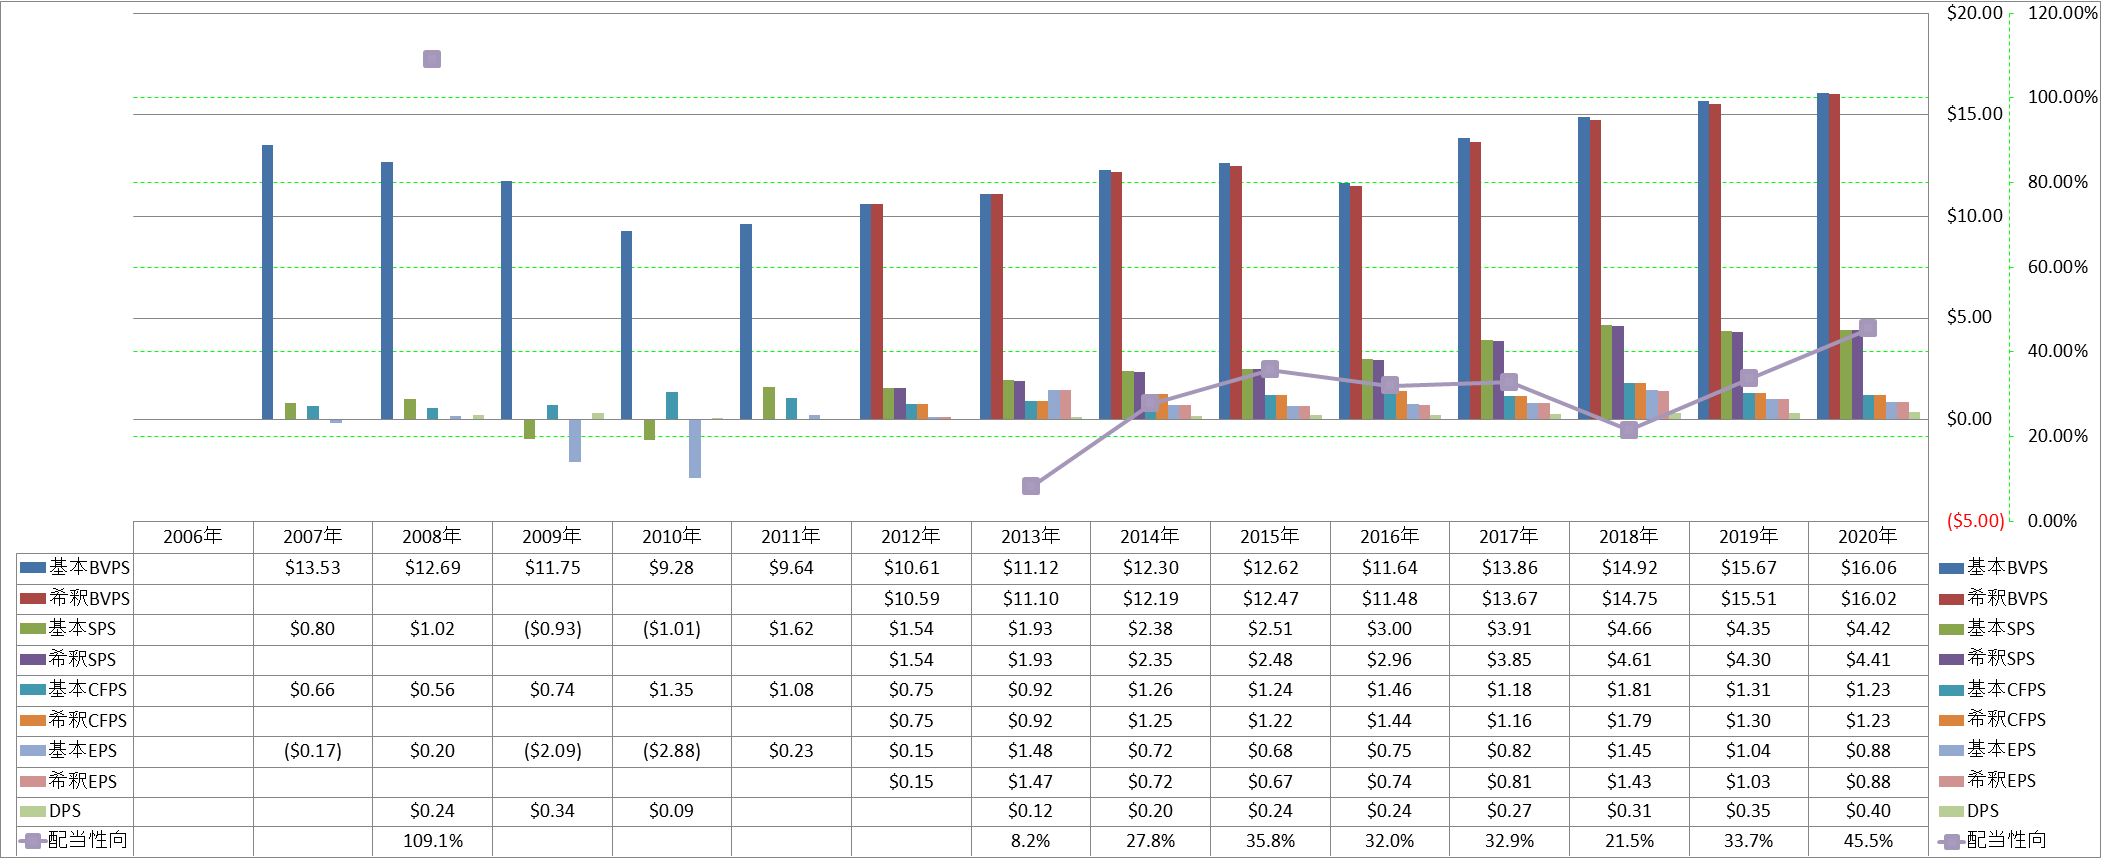This screenshot has width=2101, height=858.
Task: Click the $9.28 基本BVPS cell for 2010
Action: click(672, 568)
